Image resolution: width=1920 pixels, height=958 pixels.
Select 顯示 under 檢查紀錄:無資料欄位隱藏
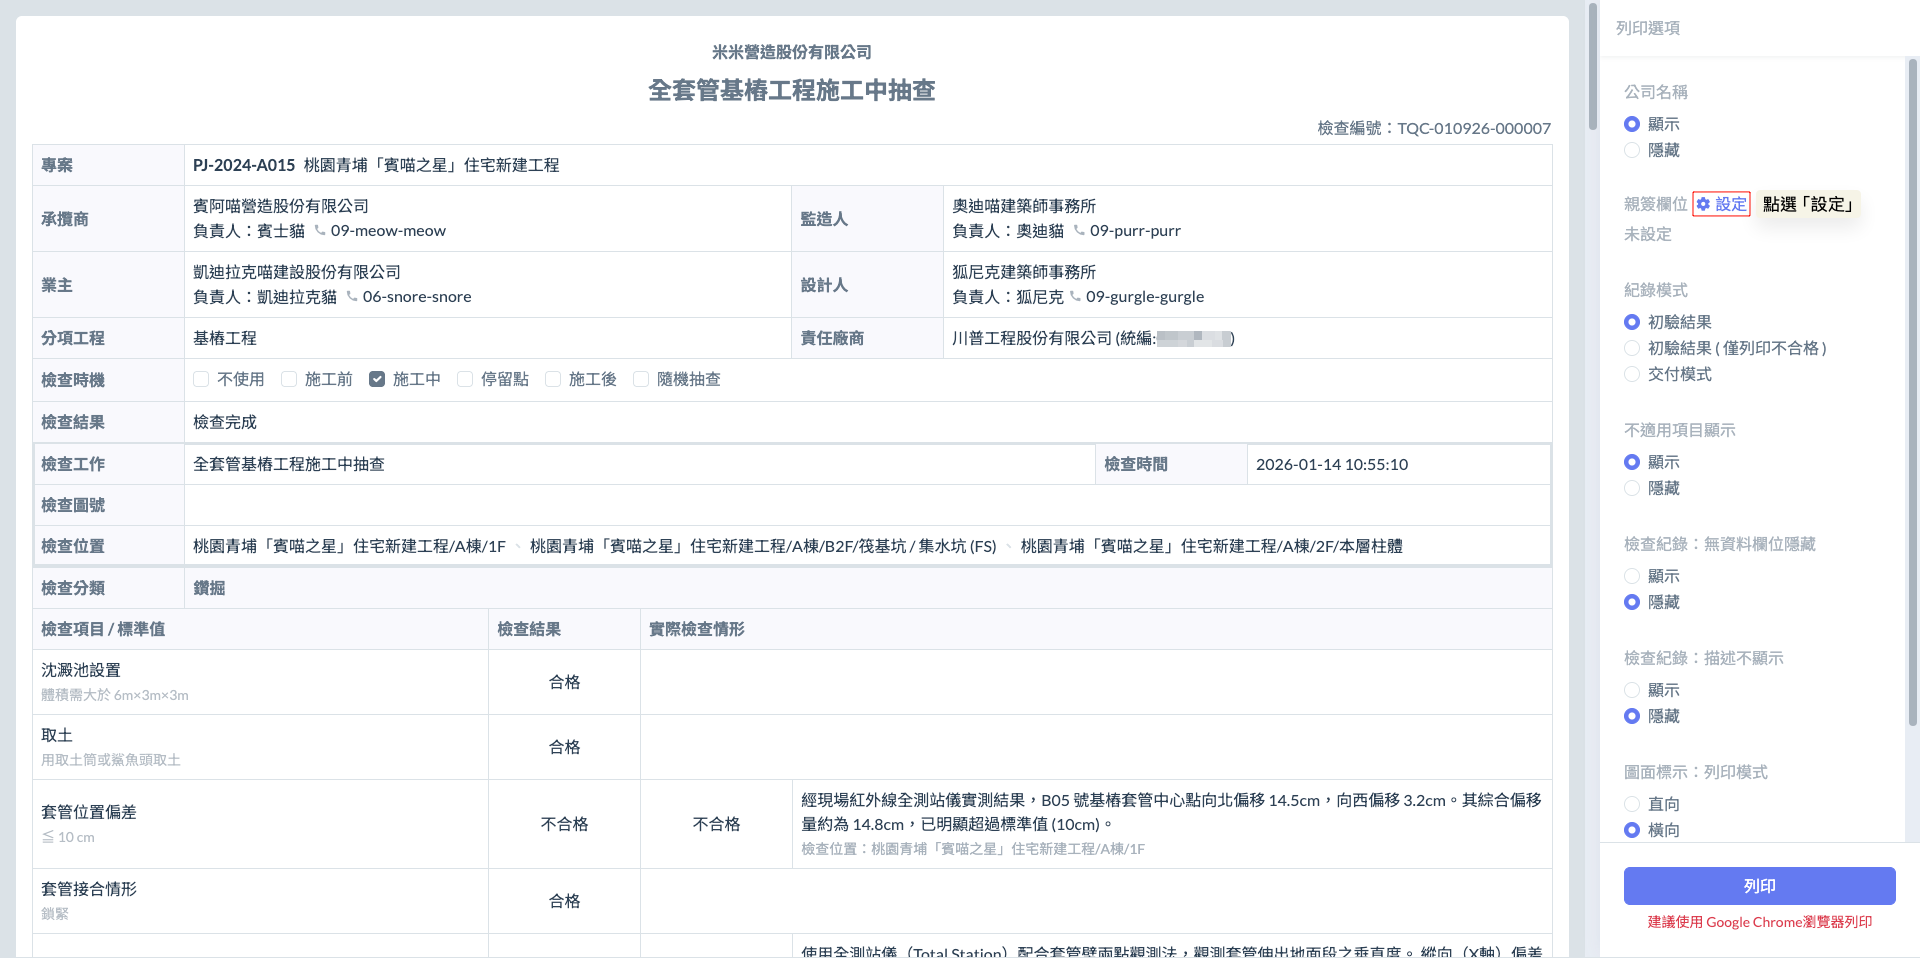point(1632,576)
